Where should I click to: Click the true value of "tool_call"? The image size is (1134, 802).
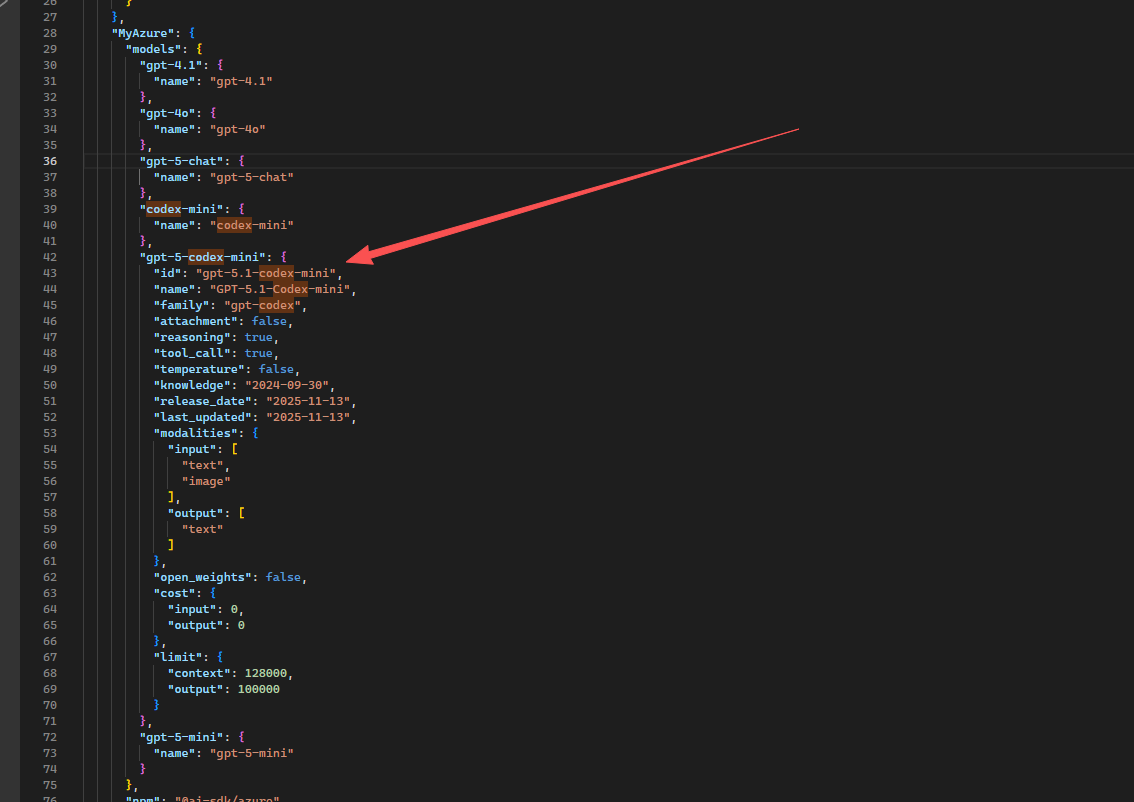click(258, 353)
